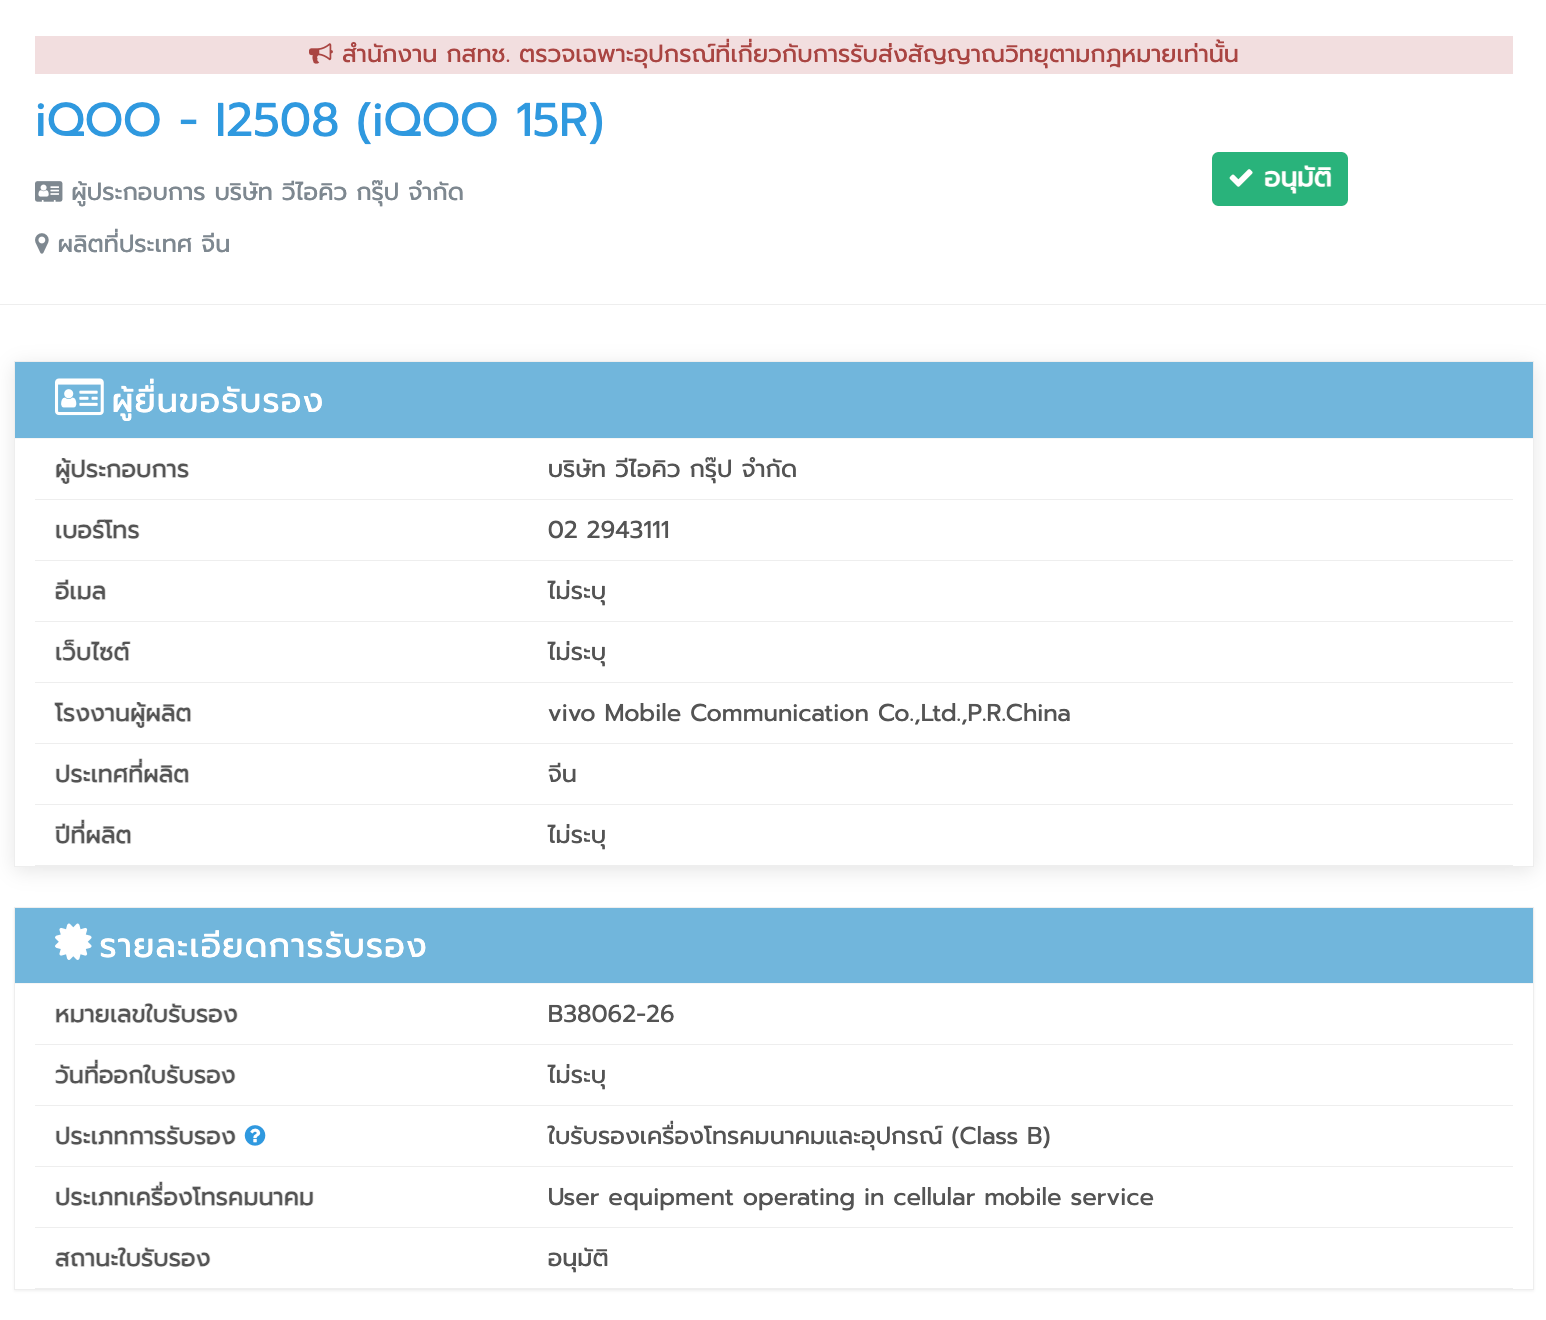Click the ผู้ยื่นขอรับรอง section header title

coord(217,400)
